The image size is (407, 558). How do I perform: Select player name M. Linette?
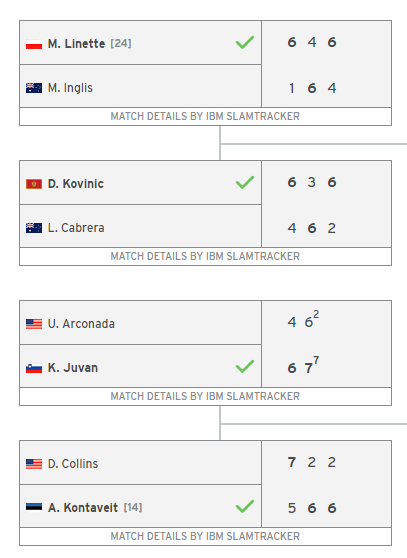tap(76, 44)
